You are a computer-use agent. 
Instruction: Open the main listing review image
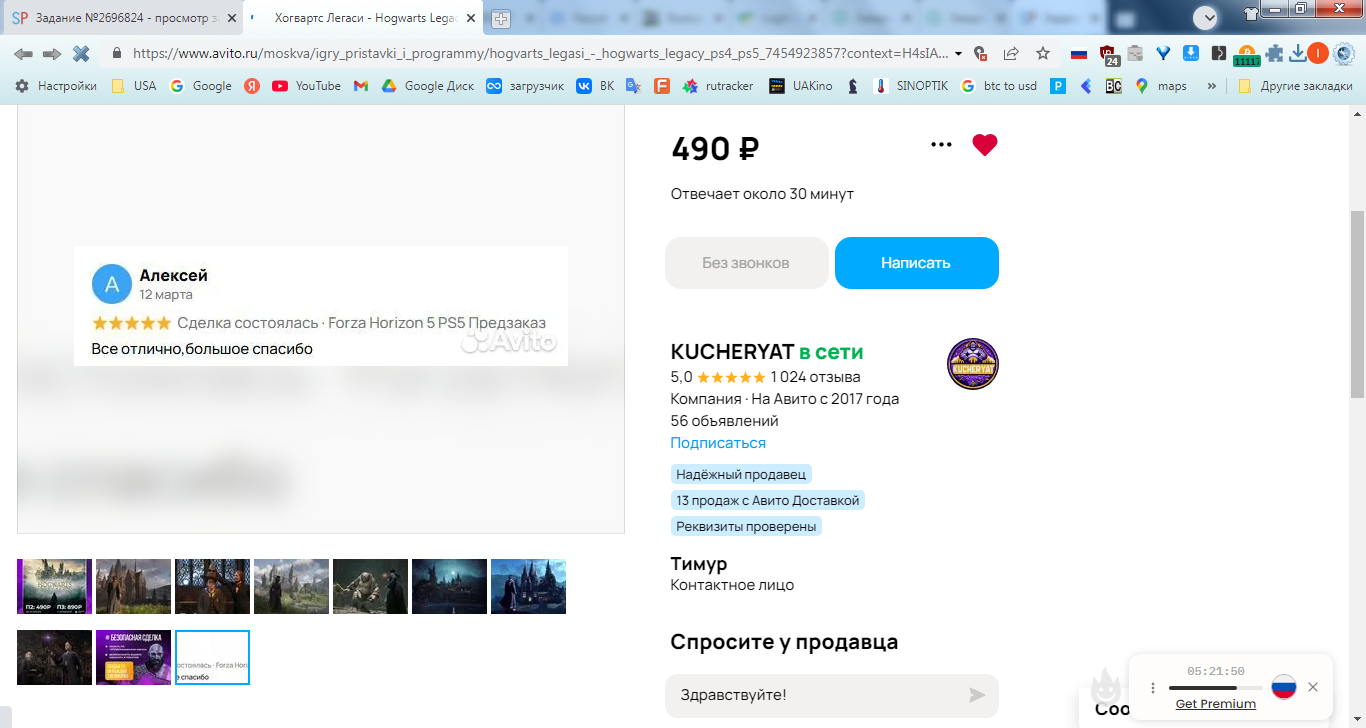click(321, 306)
